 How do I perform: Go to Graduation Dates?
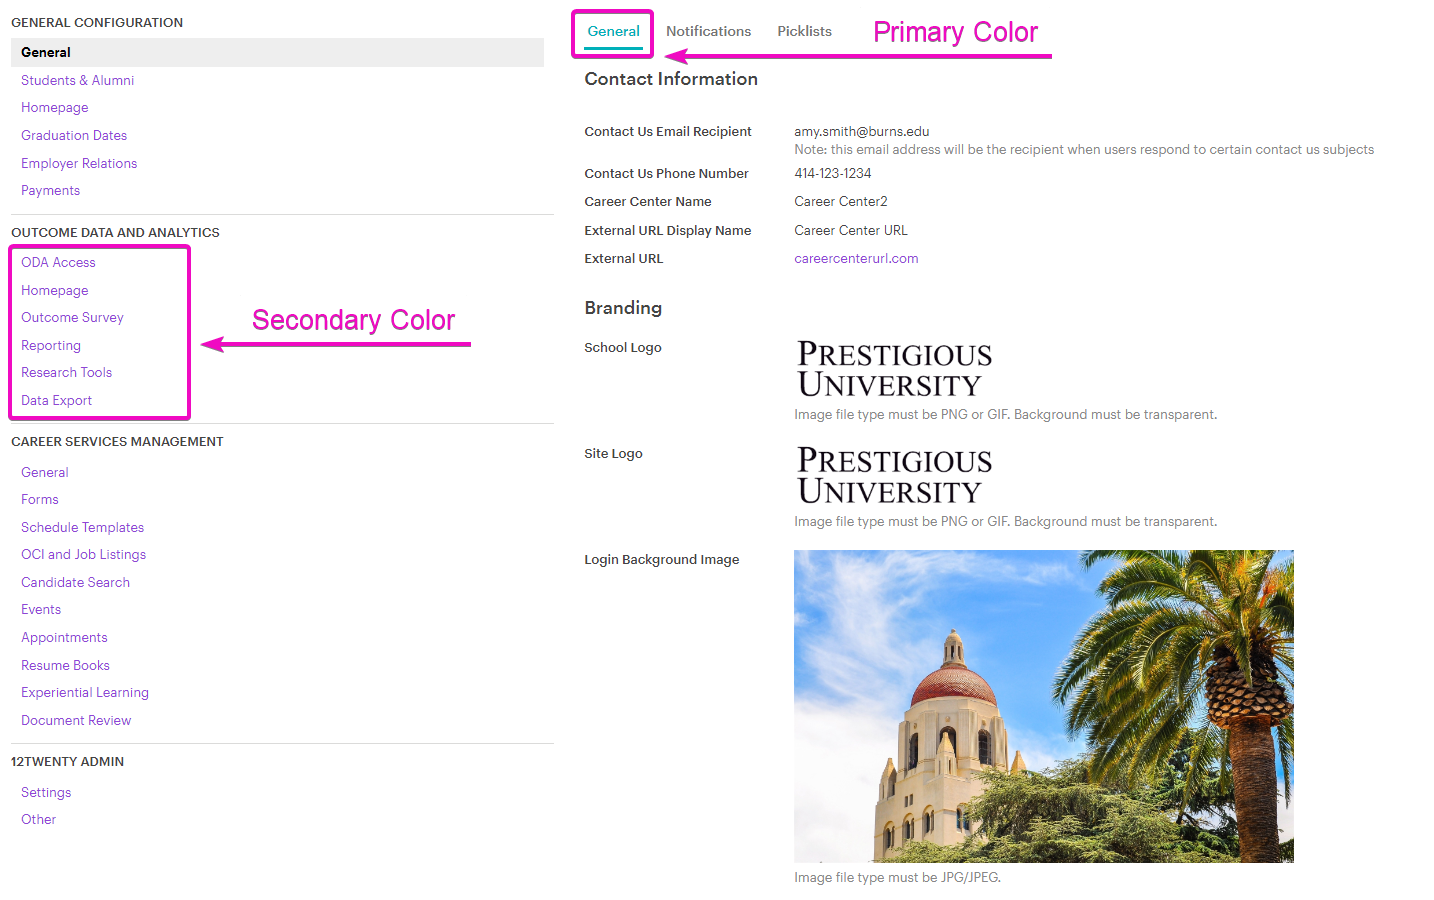point(74,135)
